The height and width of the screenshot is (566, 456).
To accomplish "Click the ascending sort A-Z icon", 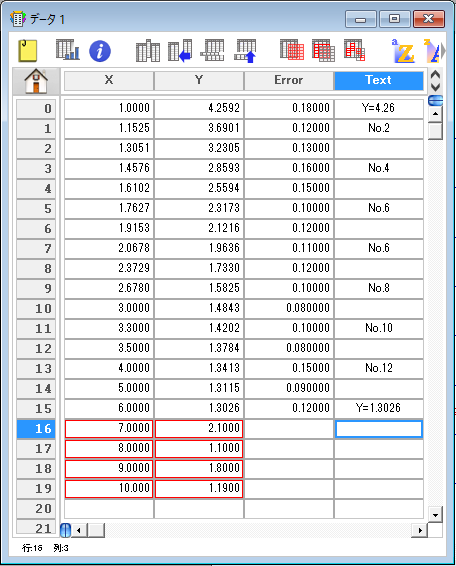I will click(x=403, y=51).
